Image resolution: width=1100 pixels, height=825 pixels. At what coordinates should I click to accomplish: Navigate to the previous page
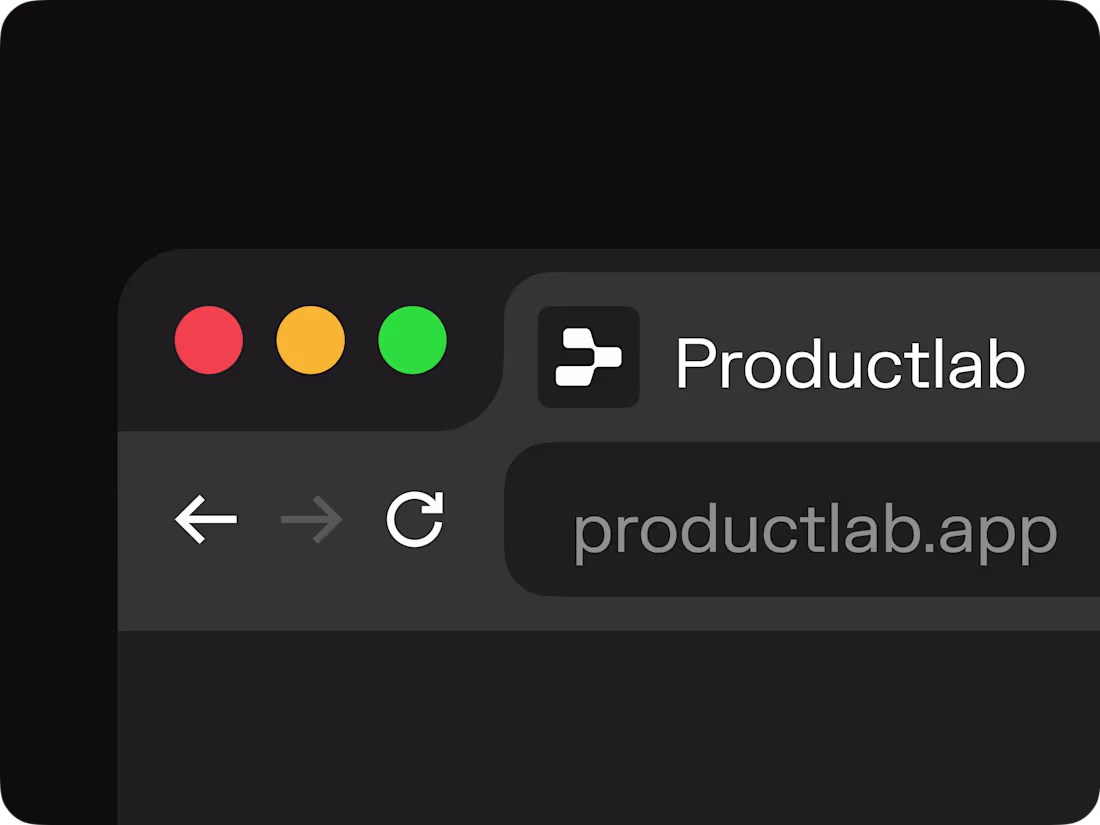pyautogui.click(x=206, y=519)
